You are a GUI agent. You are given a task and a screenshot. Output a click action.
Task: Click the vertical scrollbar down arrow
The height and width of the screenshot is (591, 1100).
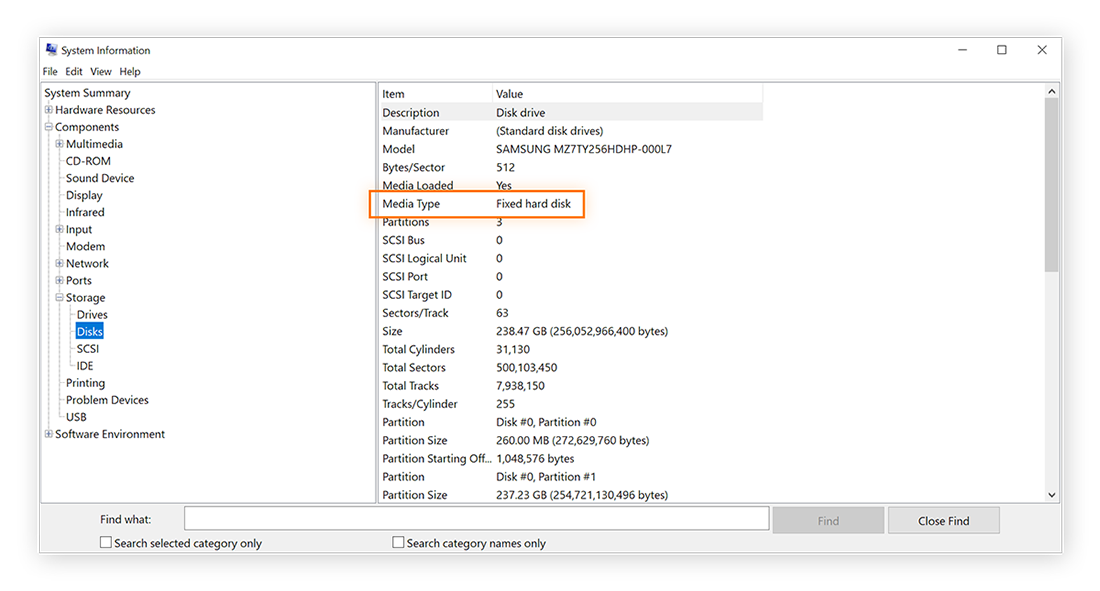1051,493
